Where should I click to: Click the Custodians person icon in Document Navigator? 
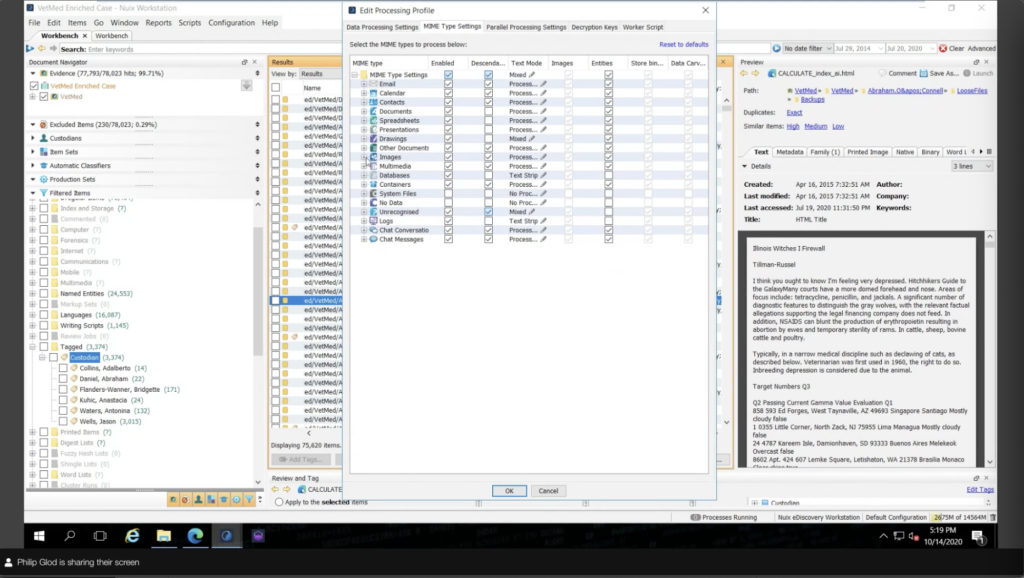44,138
